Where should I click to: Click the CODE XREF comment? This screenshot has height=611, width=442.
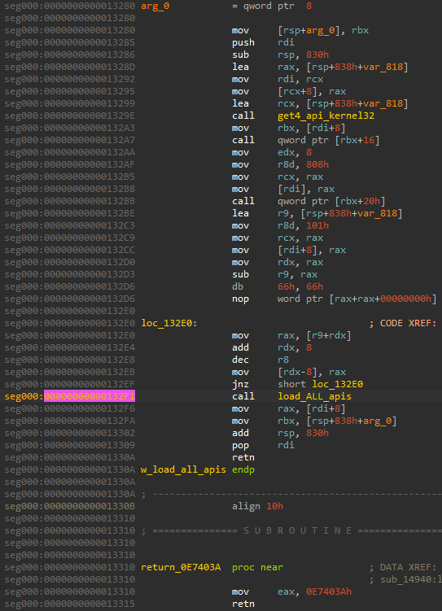403,323
